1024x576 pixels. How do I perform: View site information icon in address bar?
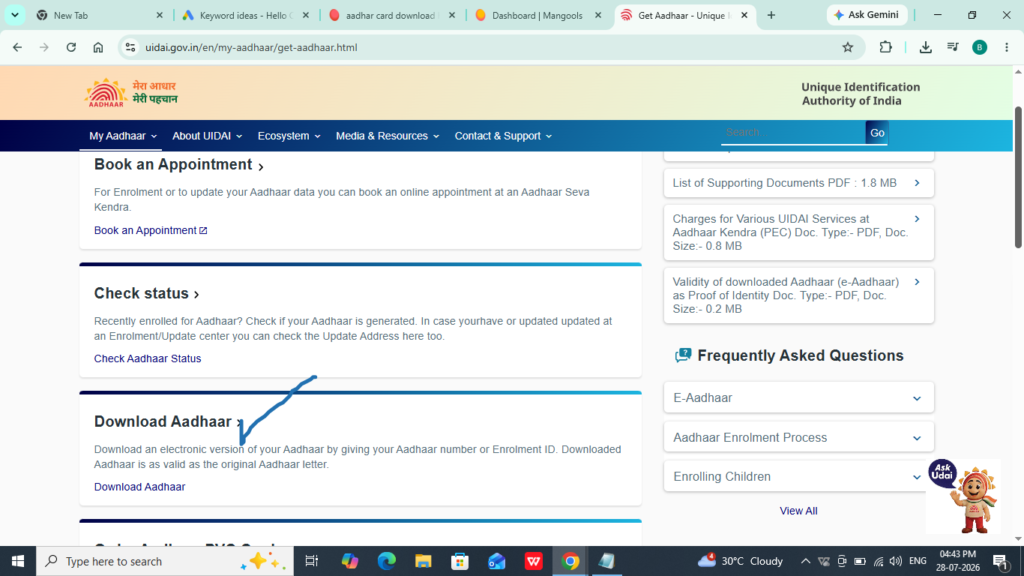tap(131, 47)
